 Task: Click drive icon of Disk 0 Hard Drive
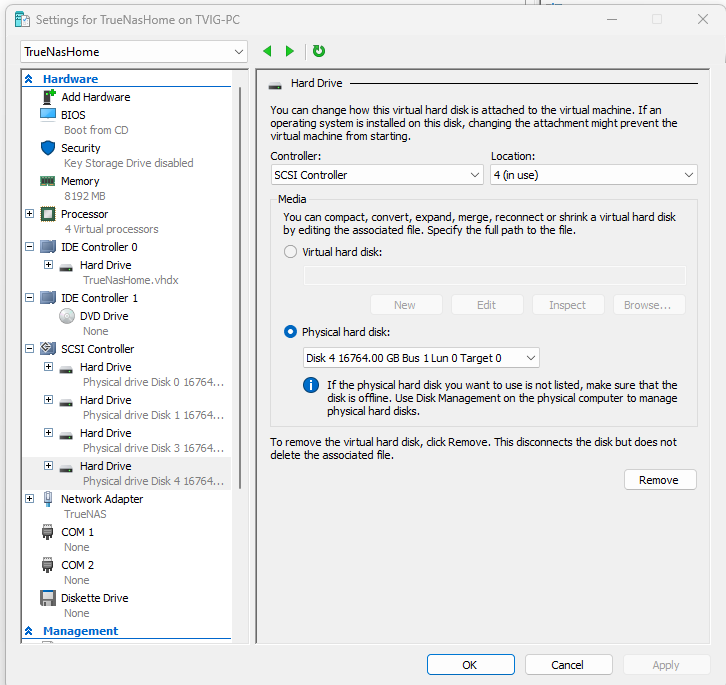tap(66, 370)
